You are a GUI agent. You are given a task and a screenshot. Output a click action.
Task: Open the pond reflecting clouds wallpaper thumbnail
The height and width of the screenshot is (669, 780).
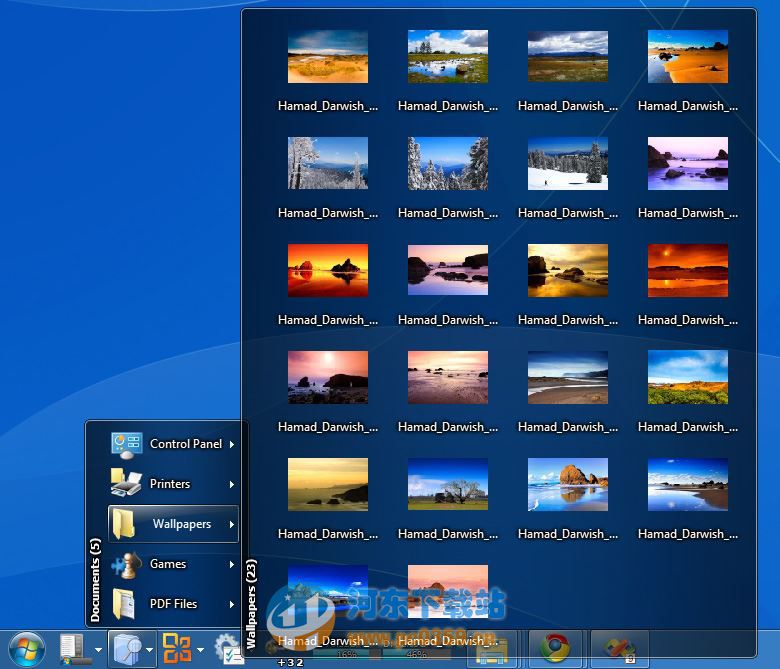pyautogui.click(x=448, y=57)
